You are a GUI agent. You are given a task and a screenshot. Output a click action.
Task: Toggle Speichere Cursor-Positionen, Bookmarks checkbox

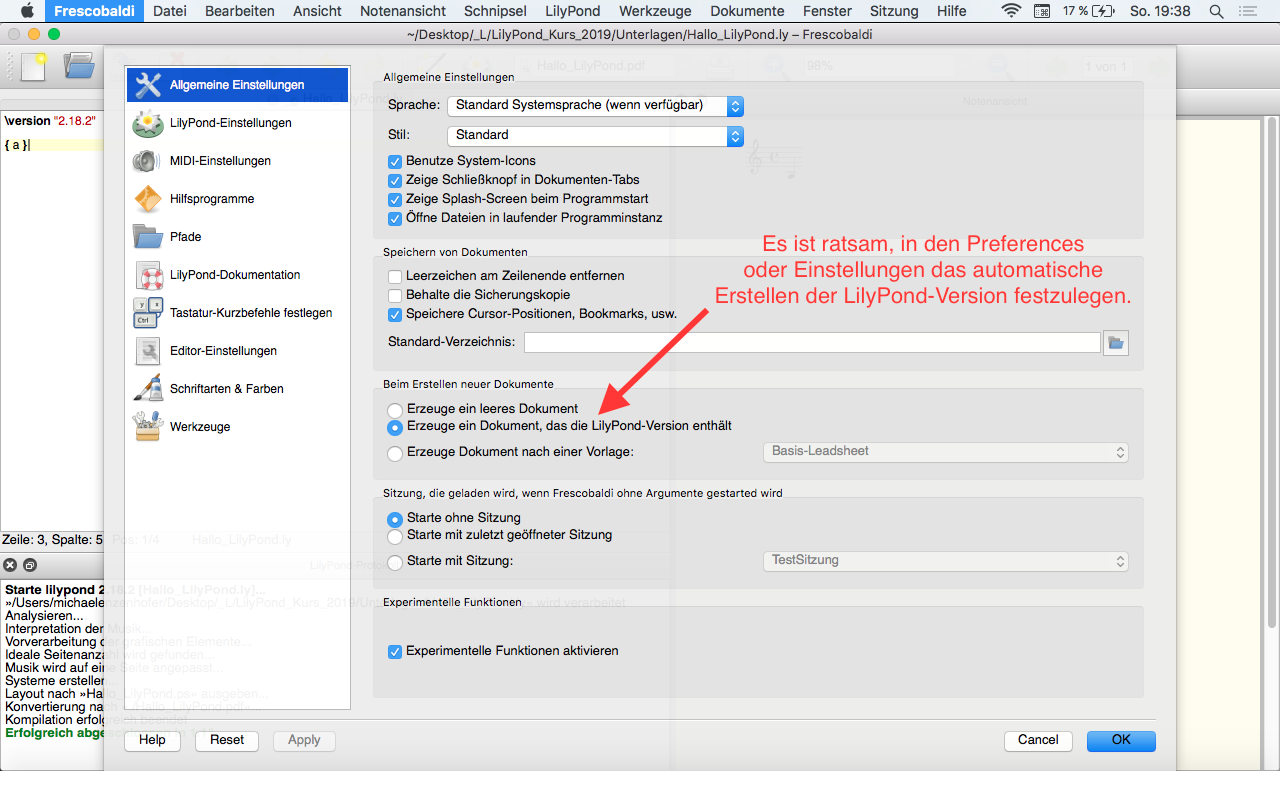click(x=395, y=314)
